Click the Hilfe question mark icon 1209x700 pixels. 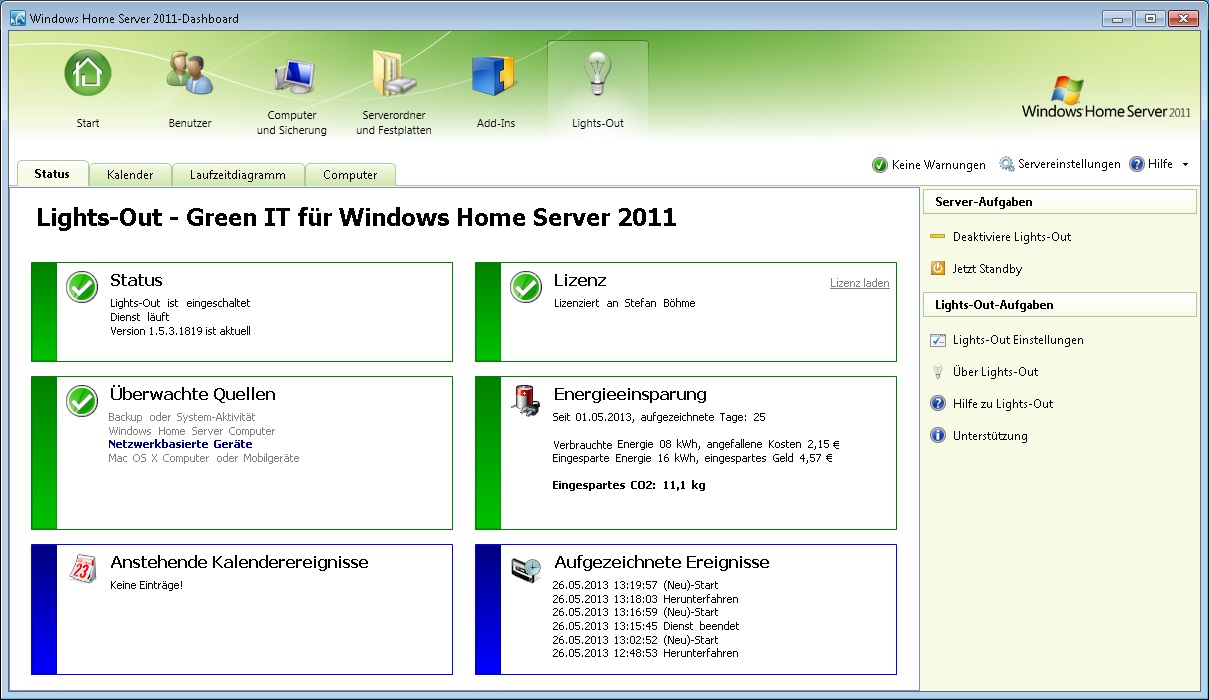click(1137, 164)
